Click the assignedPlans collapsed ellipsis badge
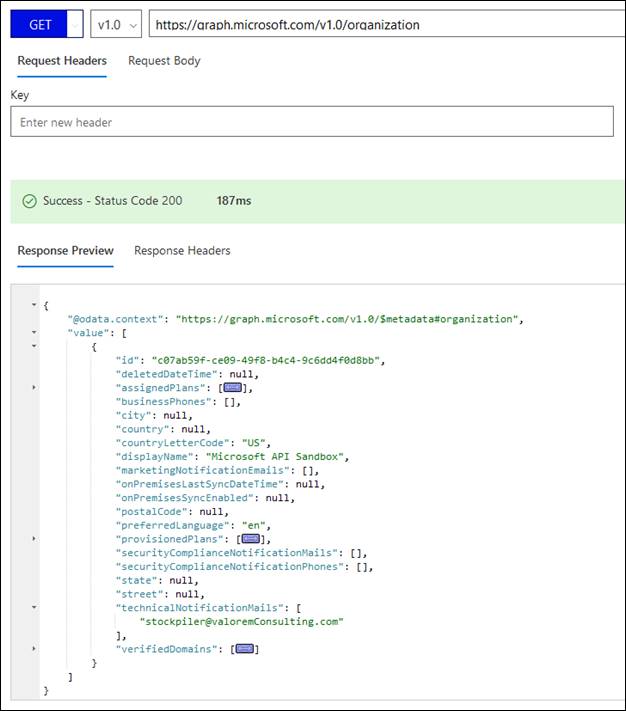The image size is (626, 711). point(232,388)
